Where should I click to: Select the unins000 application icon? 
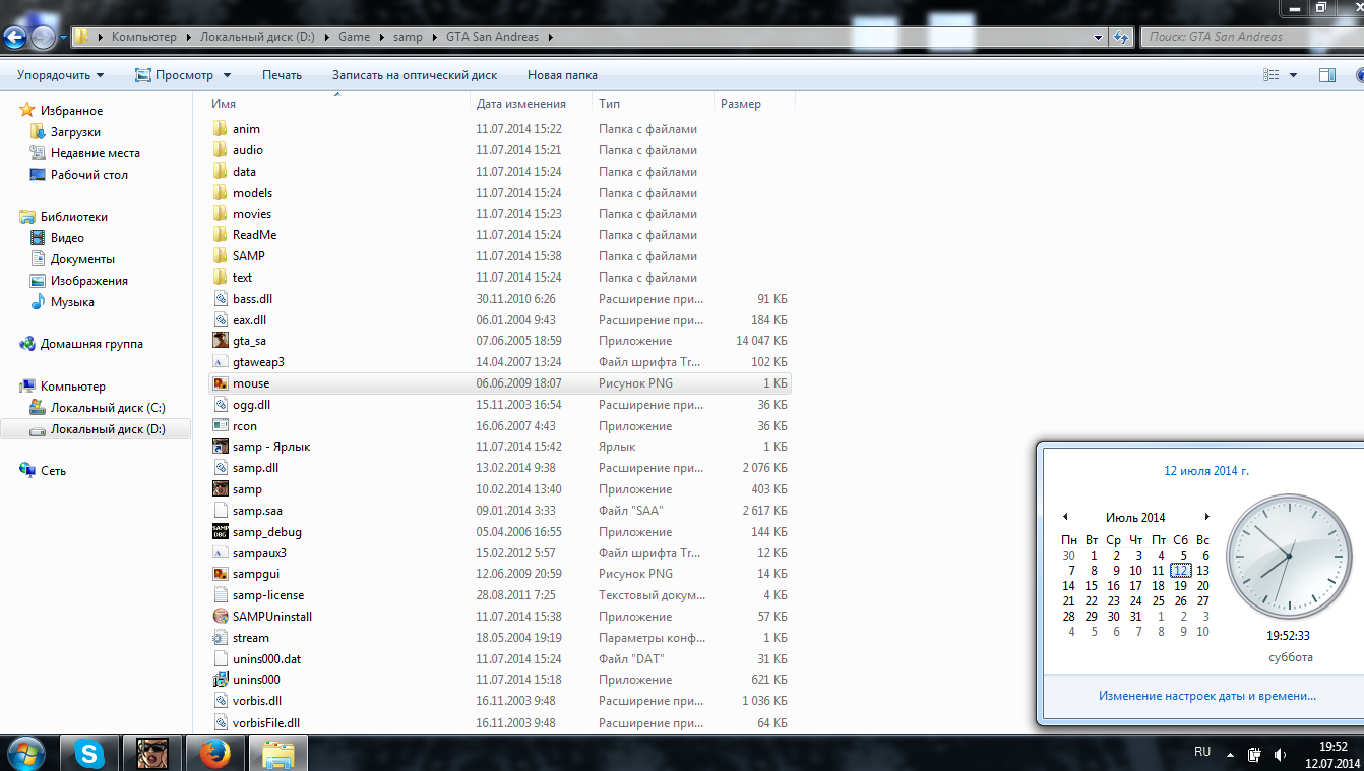pos(221,680)
